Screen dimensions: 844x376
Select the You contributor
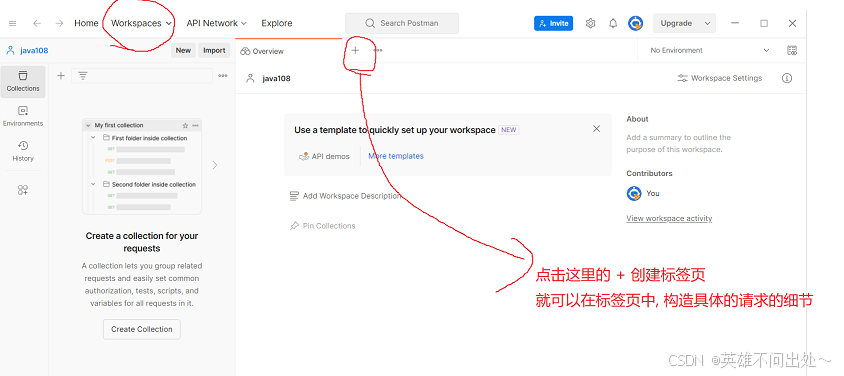[643, 193]
